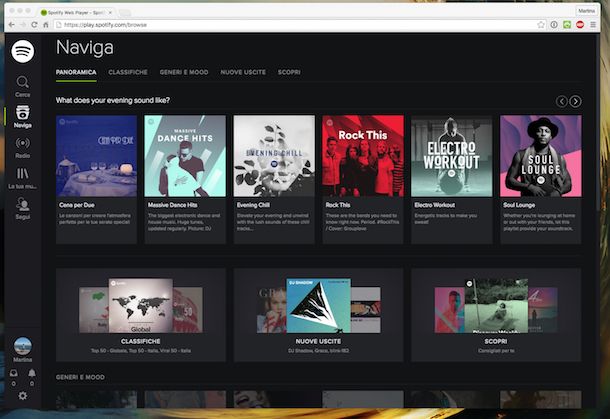Click the Martina profile avatar
The image size is (610, 419).
[x=23, y=346]
